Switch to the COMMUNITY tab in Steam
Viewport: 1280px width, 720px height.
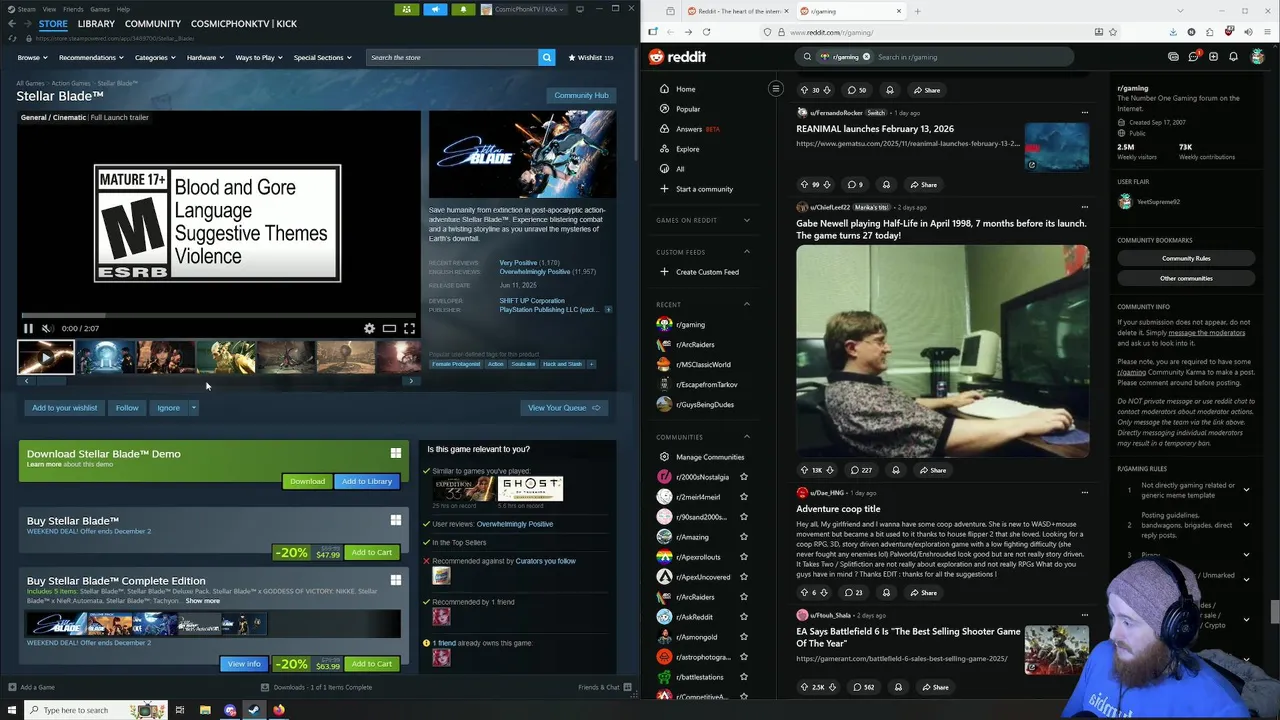pyautogui.click(x=153, y=24)
